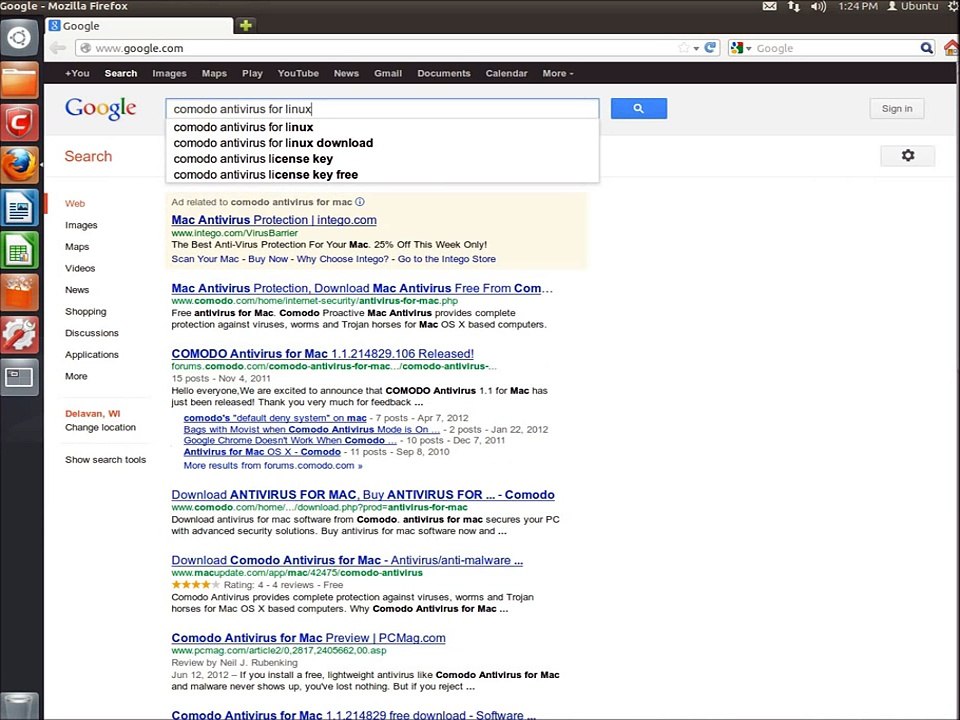Open the sound volume indicator

point(818,6)
